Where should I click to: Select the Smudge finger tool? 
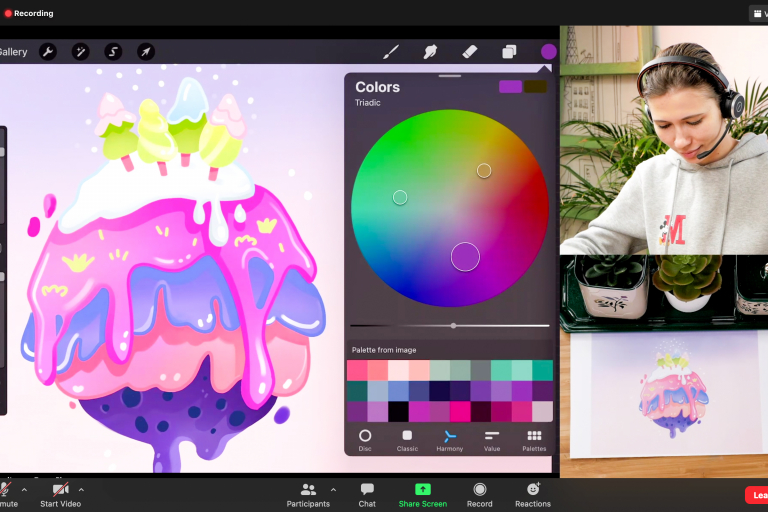pos(430,51)
